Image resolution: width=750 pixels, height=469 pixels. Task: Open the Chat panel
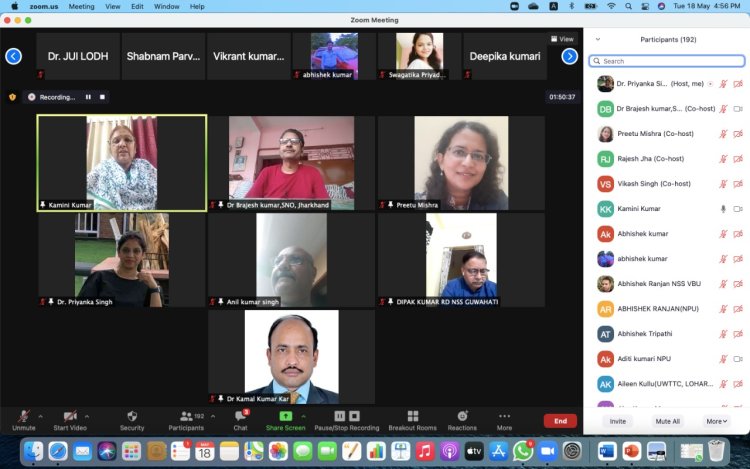tap(240, 416)
